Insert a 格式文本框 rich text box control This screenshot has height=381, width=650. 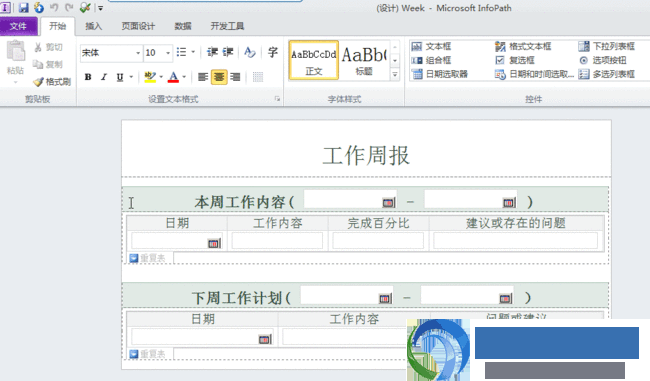(523, 46)
